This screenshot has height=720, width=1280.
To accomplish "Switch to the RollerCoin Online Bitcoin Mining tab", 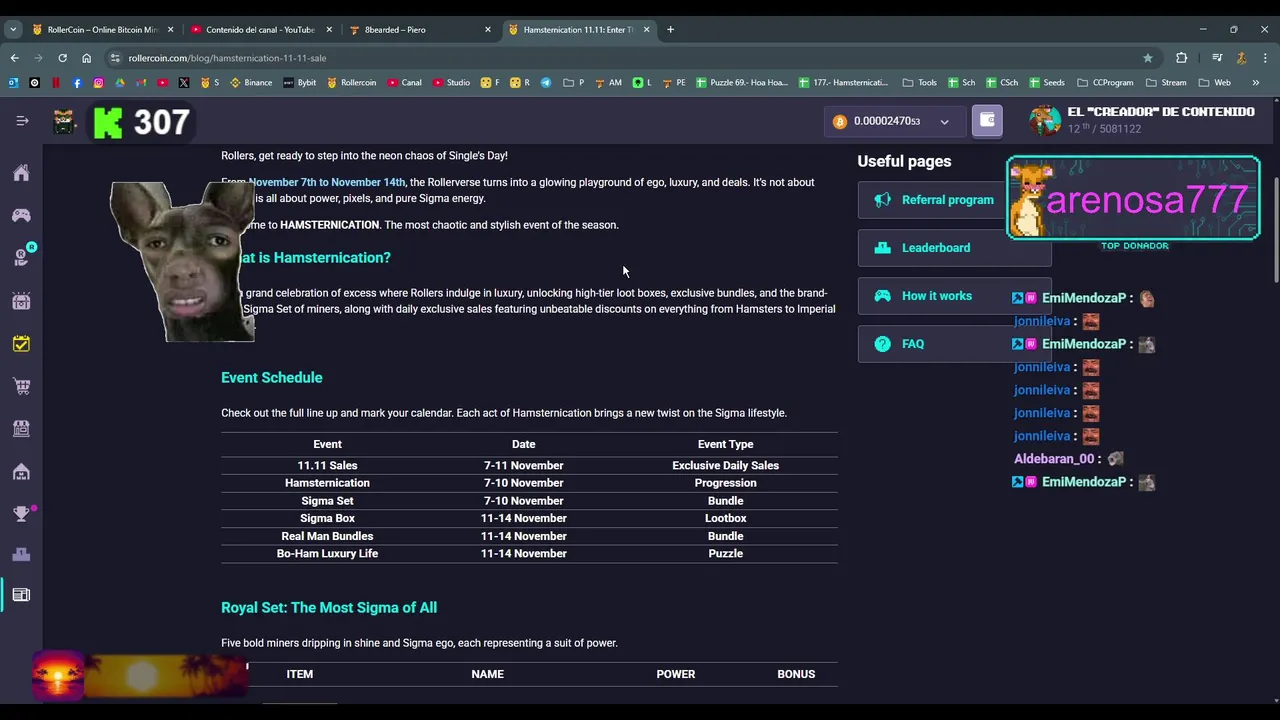I will pyautogui.click(x=100, y=30).
